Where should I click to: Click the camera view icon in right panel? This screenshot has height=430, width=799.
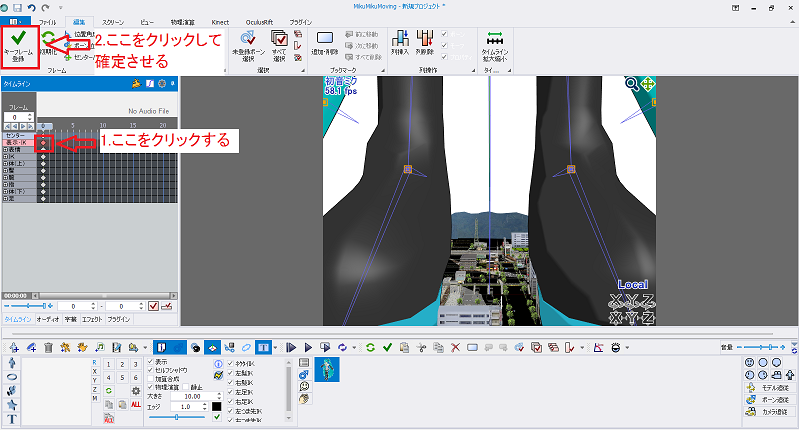(x=777, y=376)
